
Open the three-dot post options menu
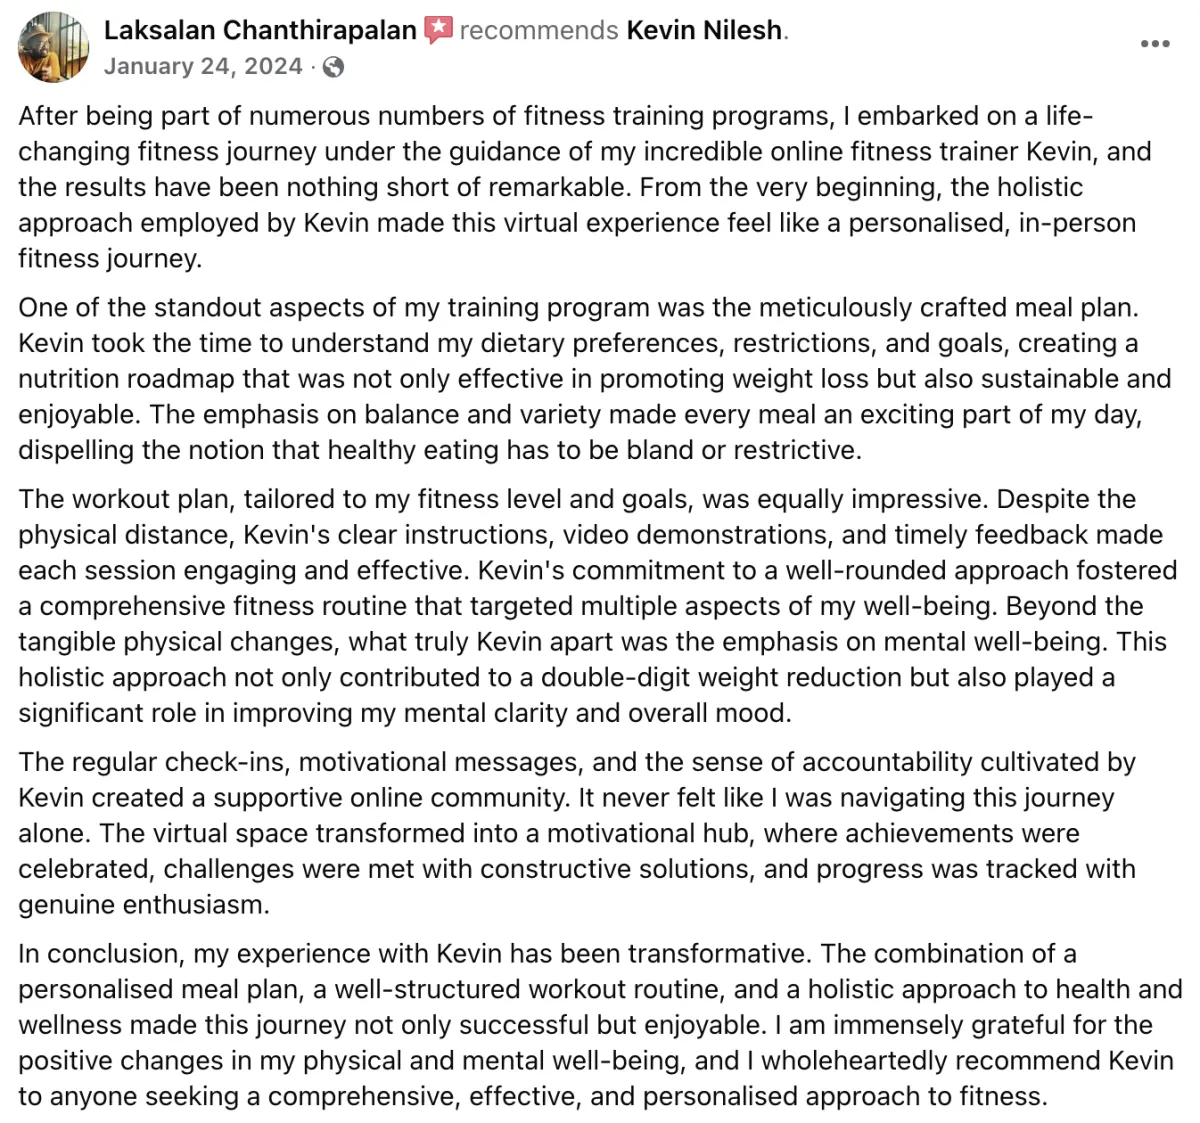[x=1155, y=43]
